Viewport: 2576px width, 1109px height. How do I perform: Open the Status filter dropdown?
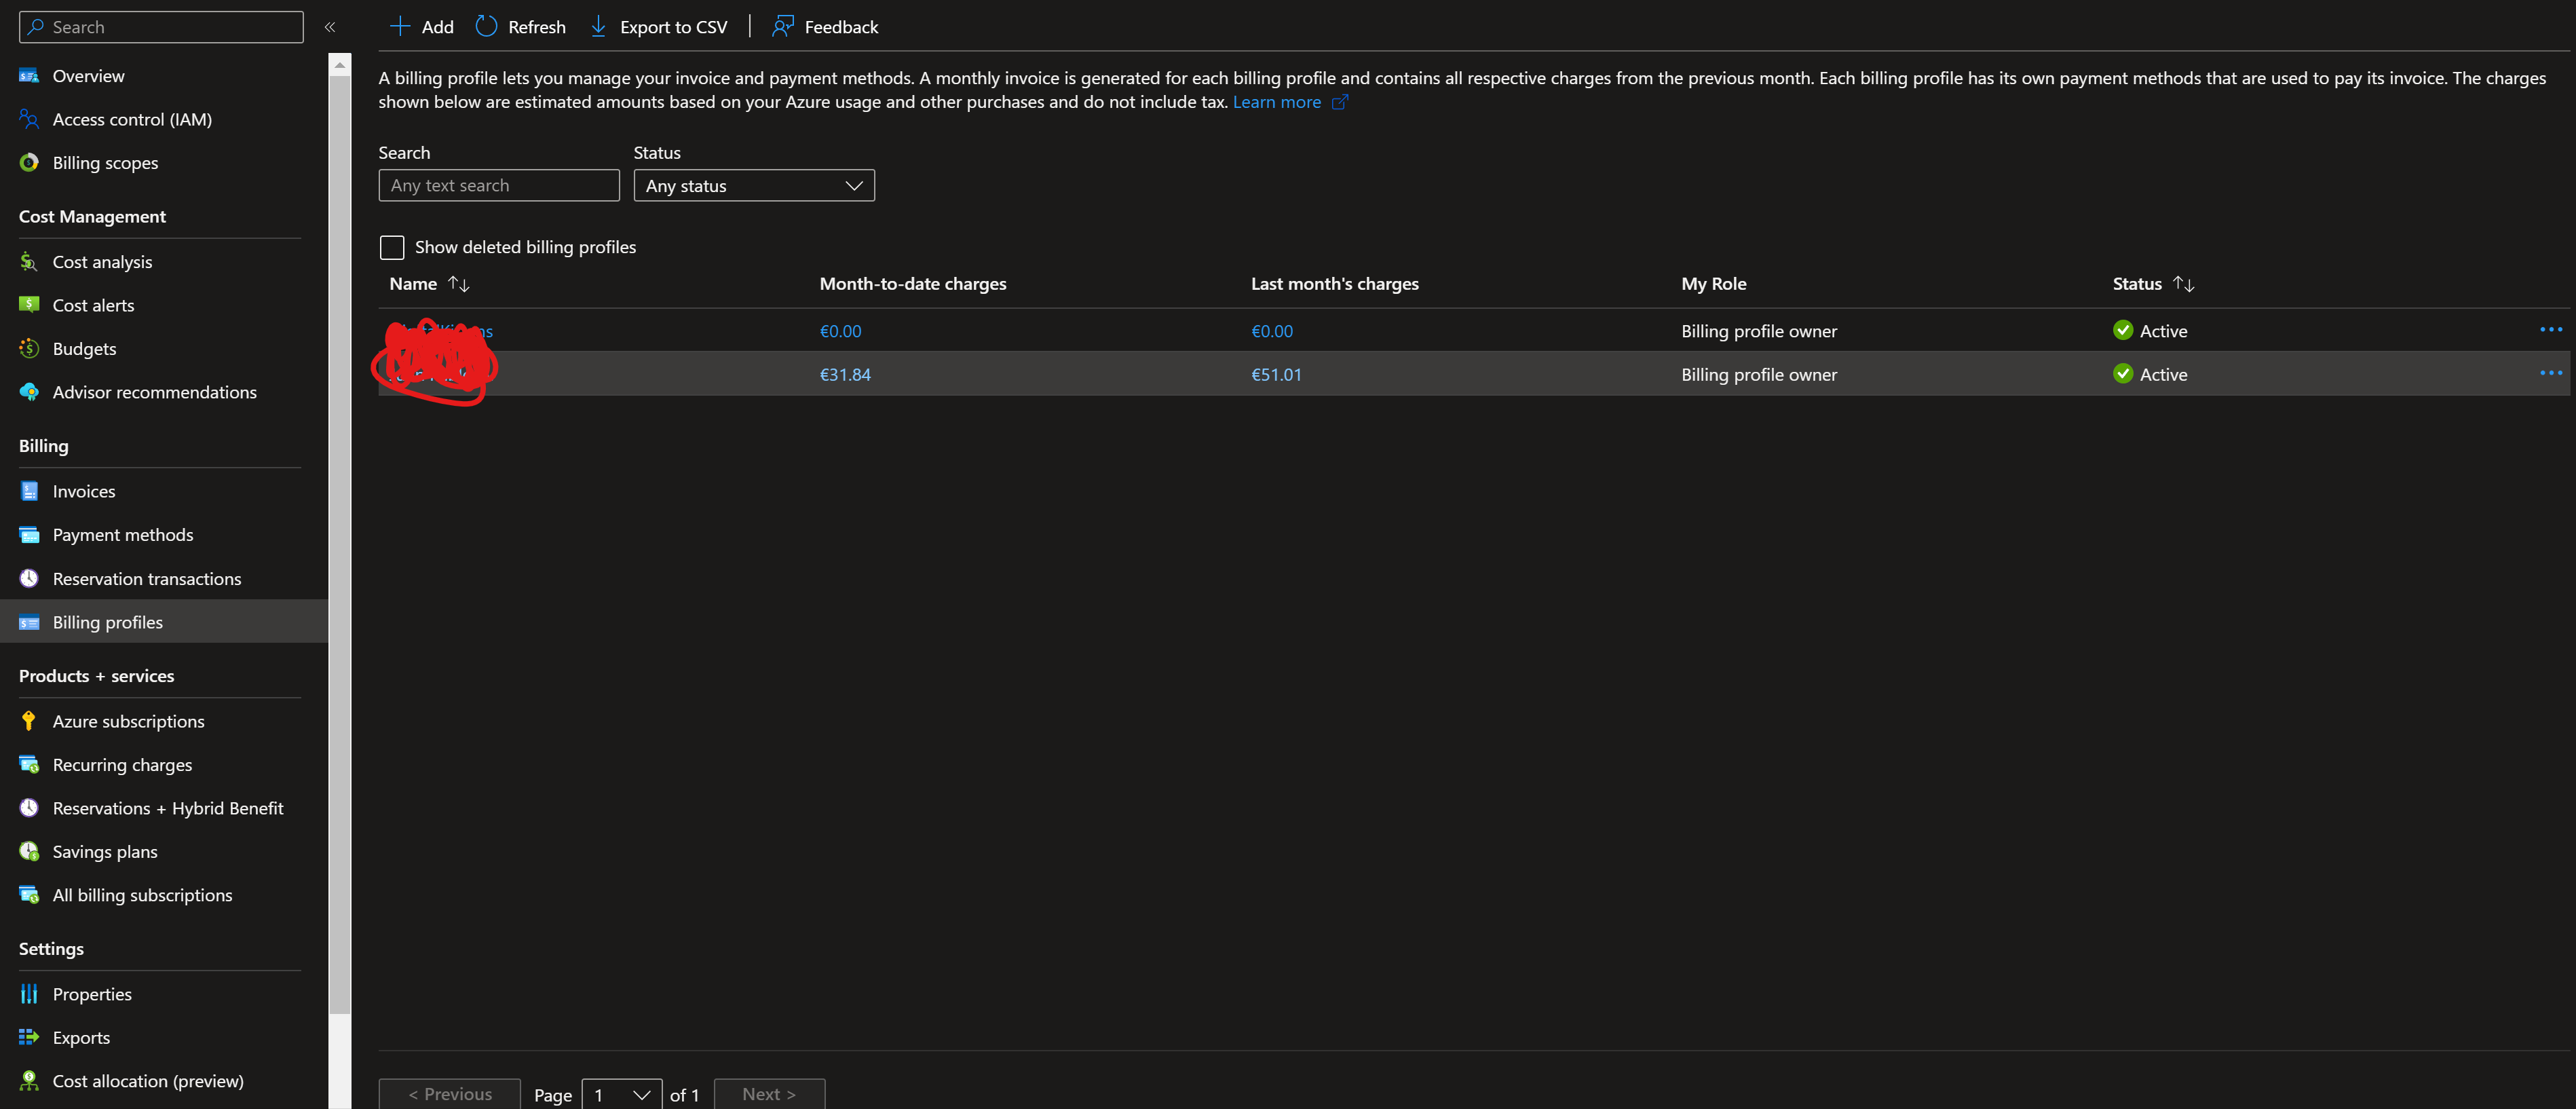[x=754, y=185]
